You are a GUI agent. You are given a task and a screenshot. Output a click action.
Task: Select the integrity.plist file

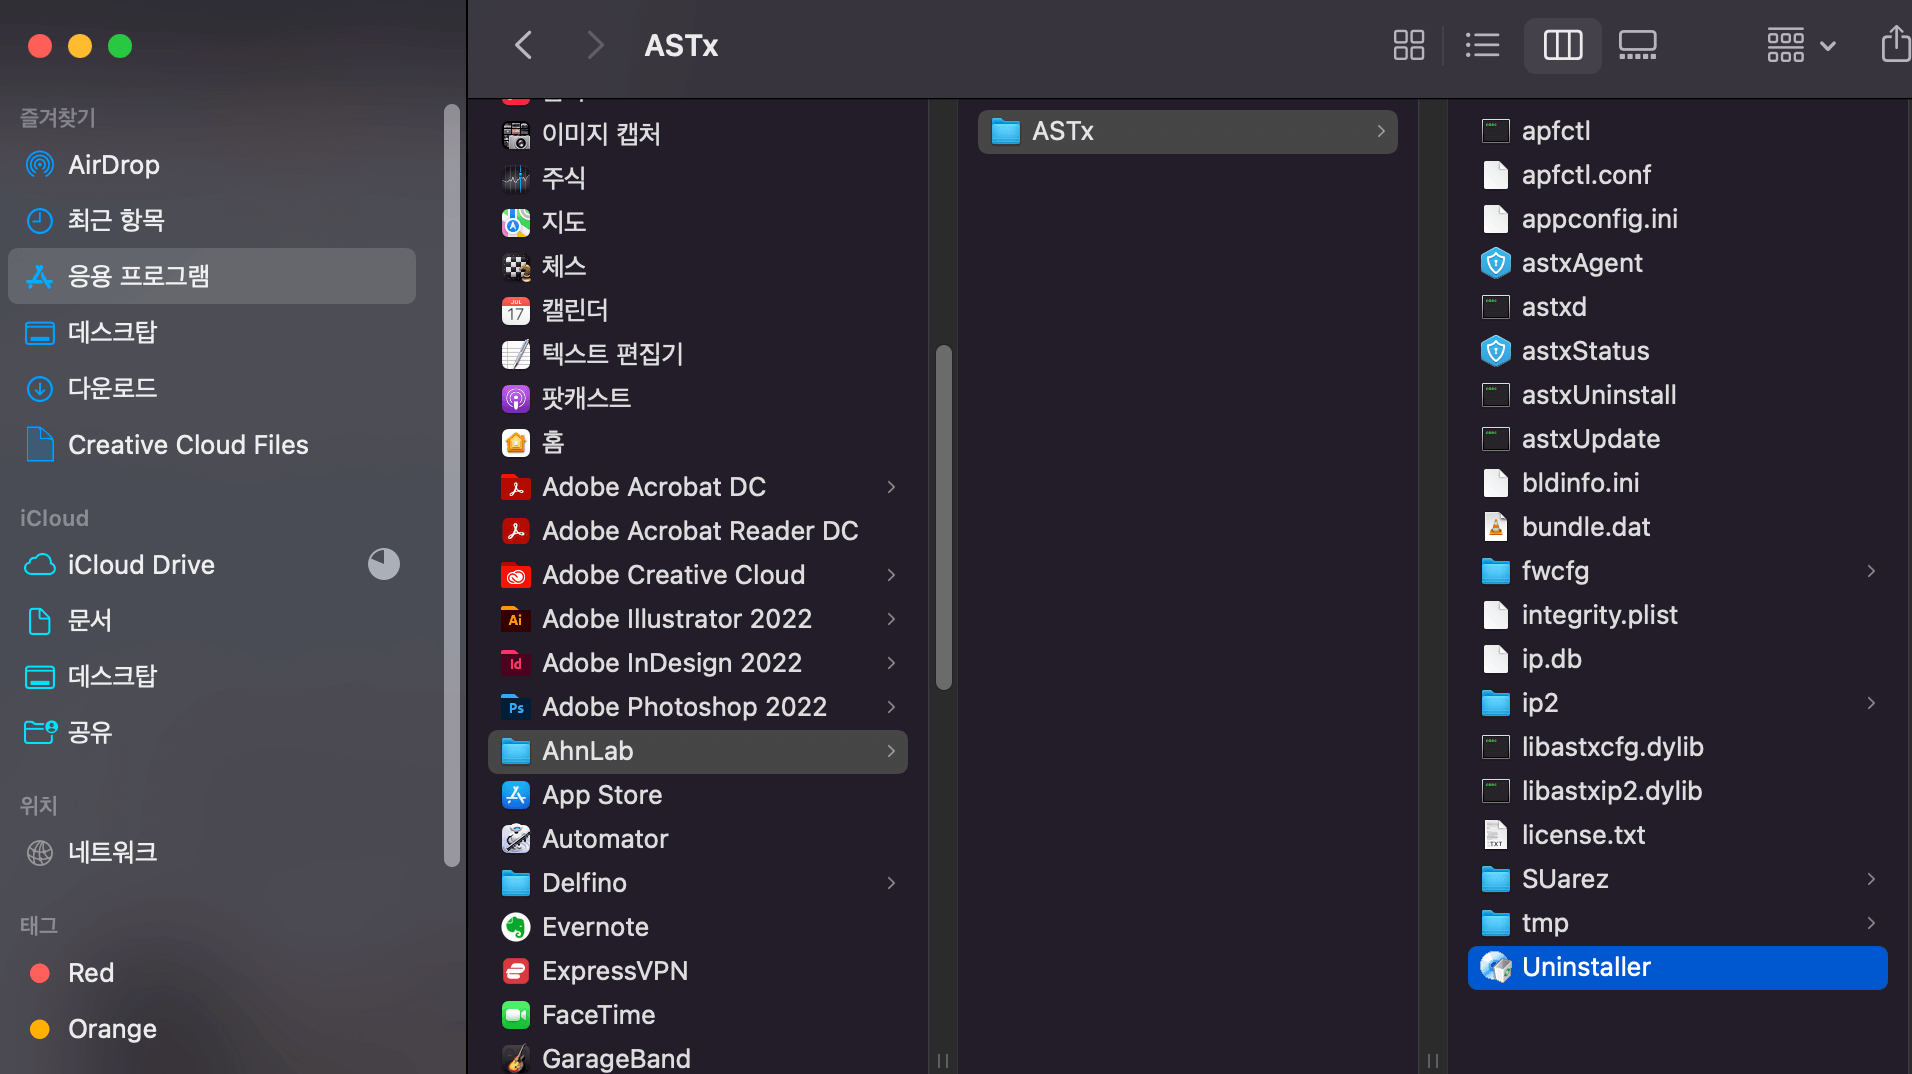pos(1678,615)
